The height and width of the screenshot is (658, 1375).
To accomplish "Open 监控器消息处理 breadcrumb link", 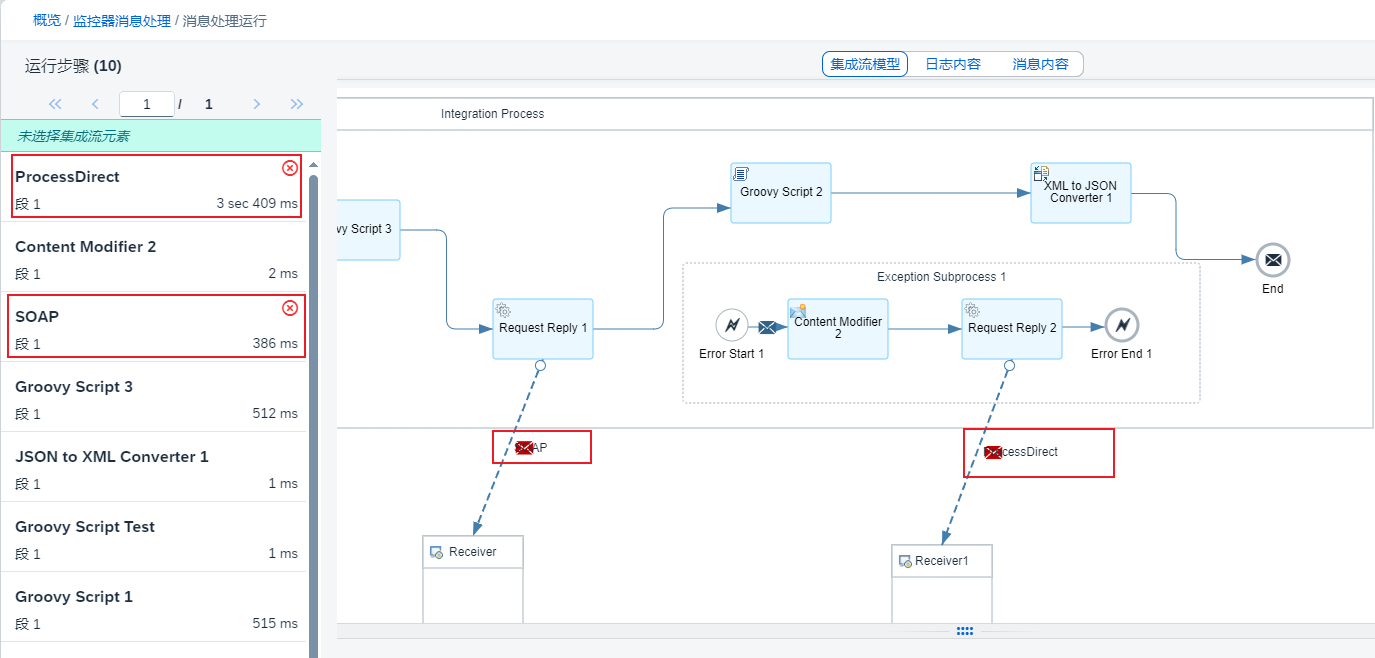I will coord(121,20).
